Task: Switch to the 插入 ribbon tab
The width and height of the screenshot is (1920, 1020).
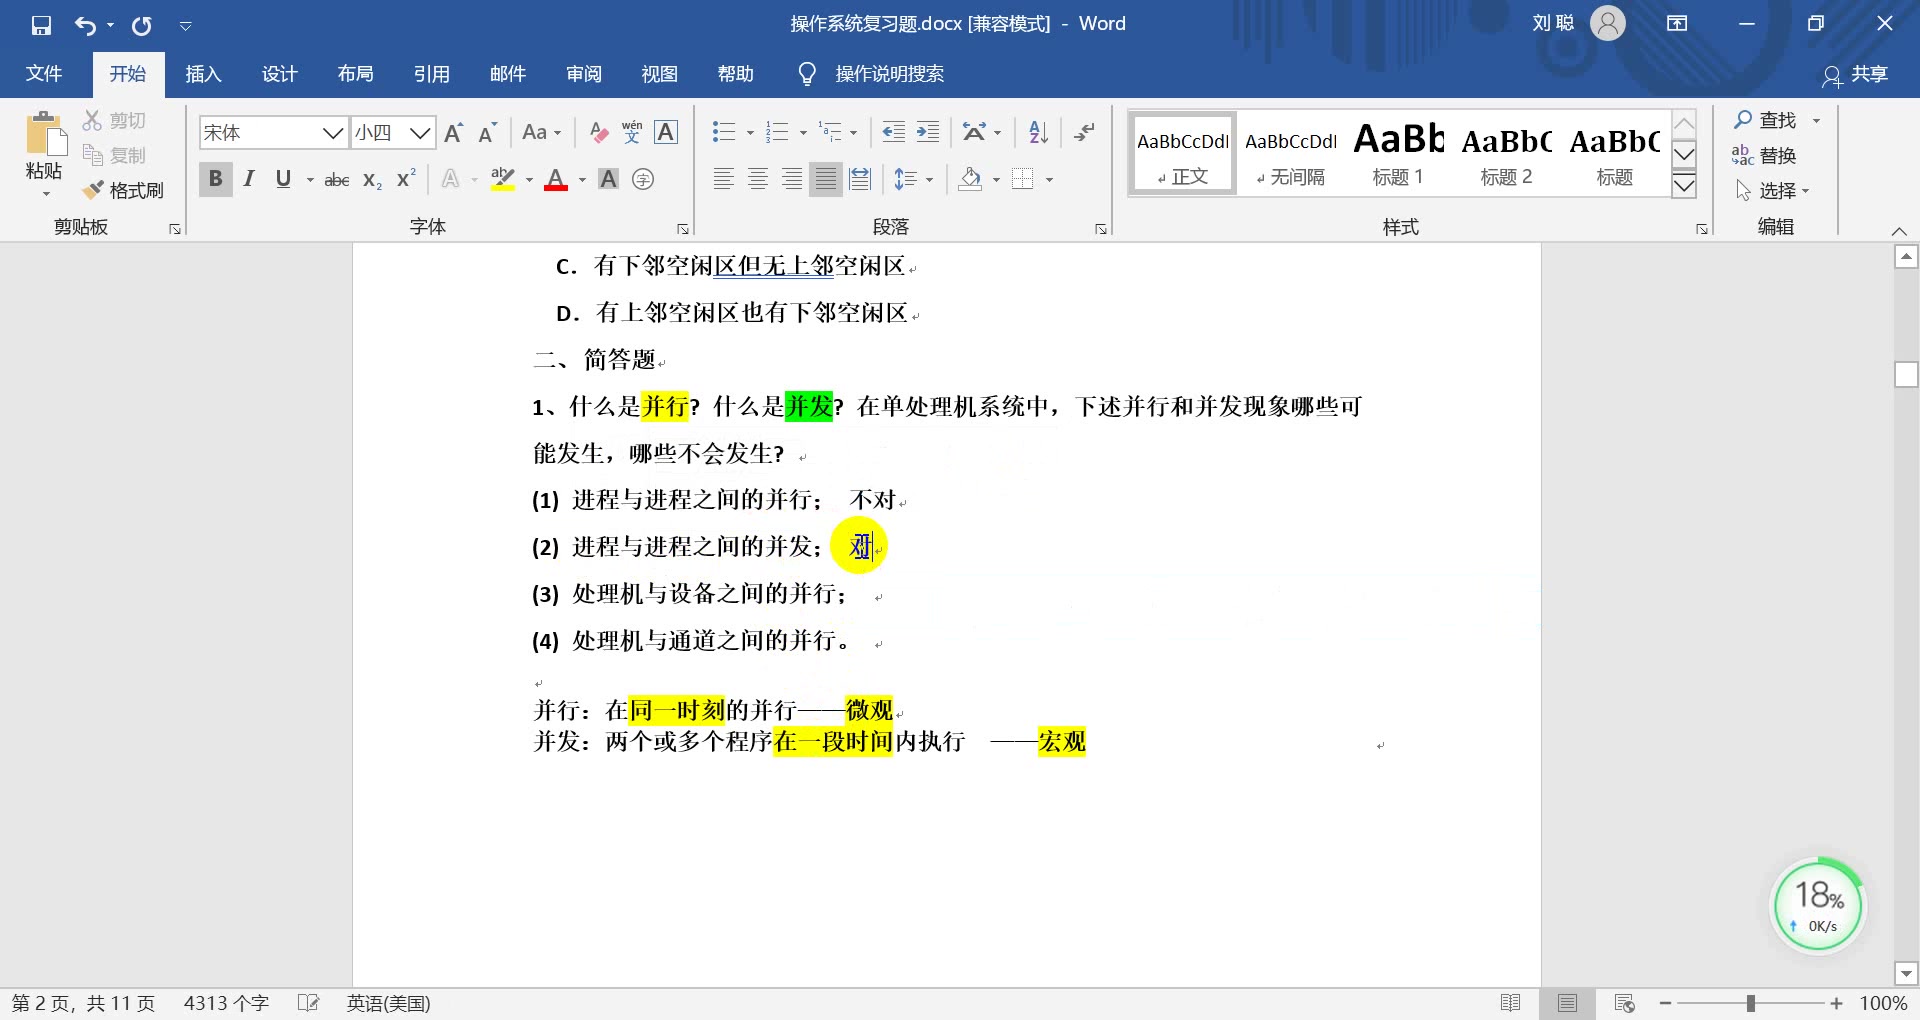Action: coord(203,73)
